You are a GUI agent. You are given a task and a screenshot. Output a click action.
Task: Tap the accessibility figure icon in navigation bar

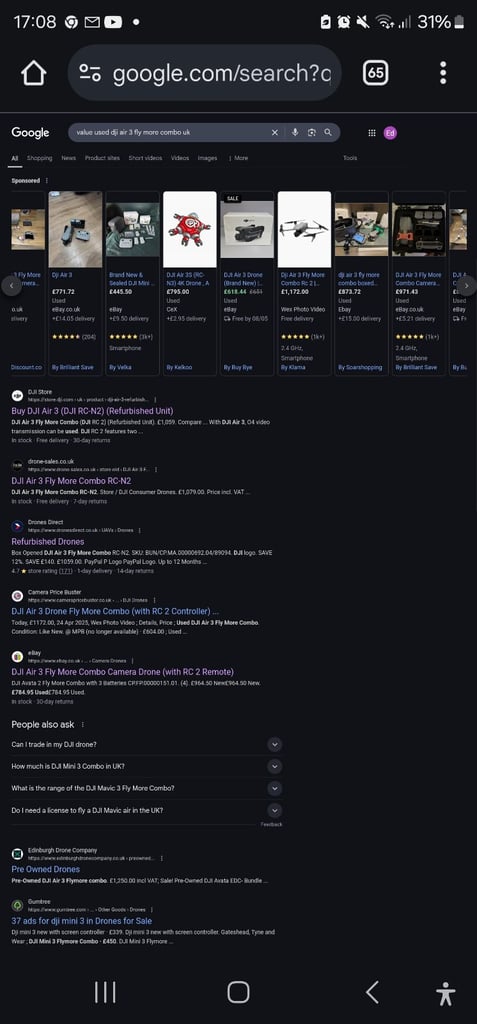coord(446,993)
